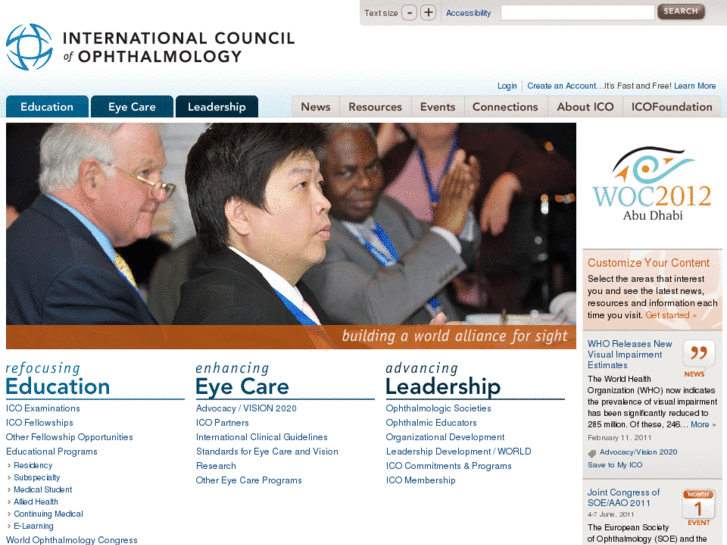Viewport: 727px width, 545px height.
Task: Open World Ophthalmology Congress link
Action: 71,540
